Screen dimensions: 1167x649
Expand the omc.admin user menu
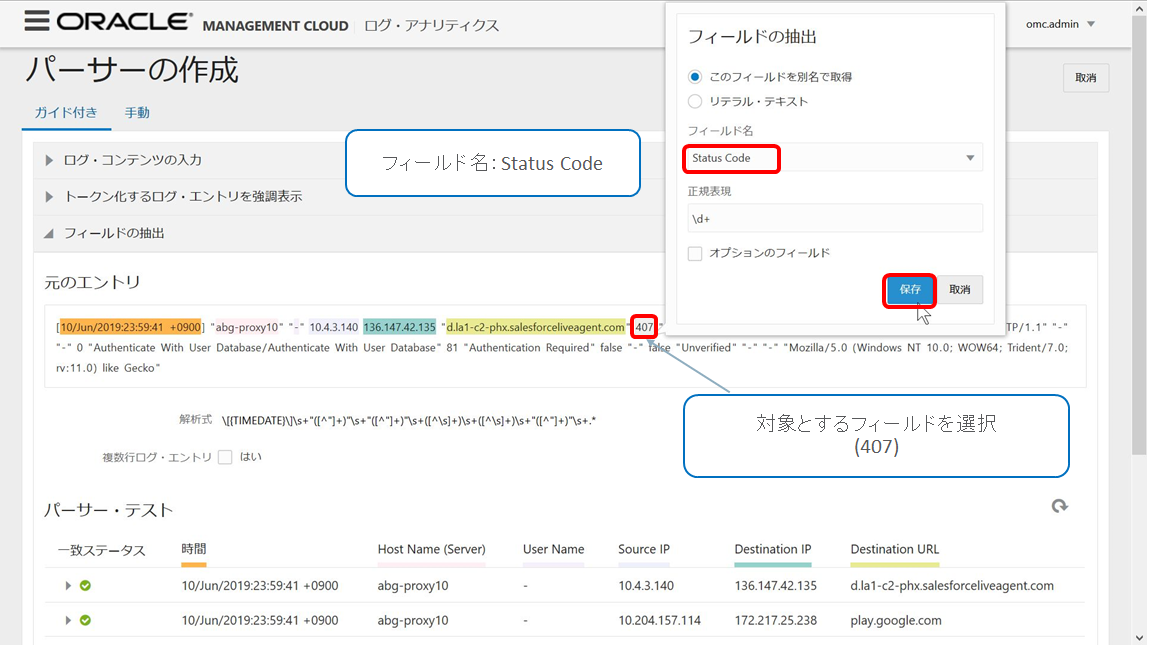point(1061,24)
